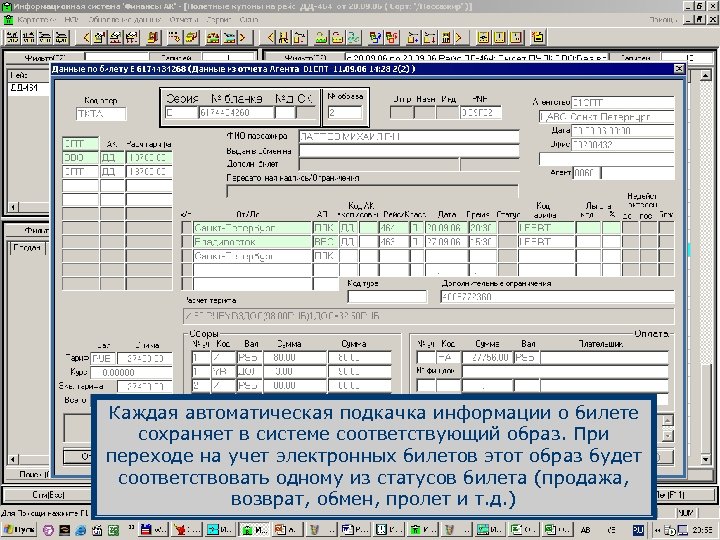Click the Internet Explorer quick launch icon
This screenshot has width=720, height=540.
pyautogui.click(x=80, y=530)
